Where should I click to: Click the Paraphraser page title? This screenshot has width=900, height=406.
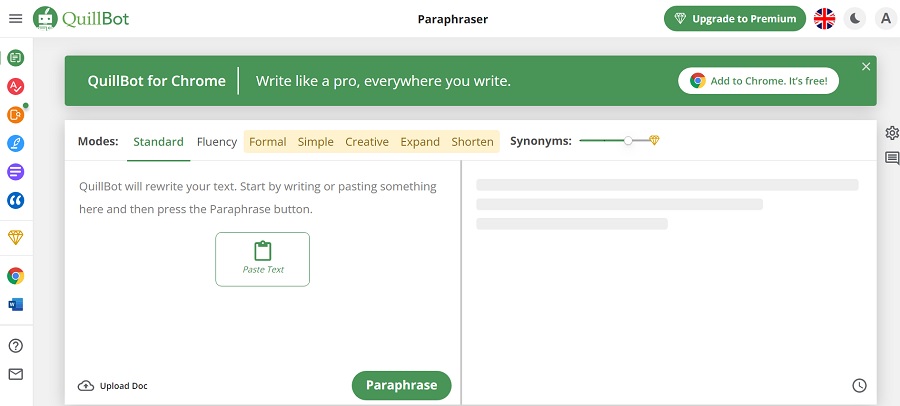(x=453, y=19)
